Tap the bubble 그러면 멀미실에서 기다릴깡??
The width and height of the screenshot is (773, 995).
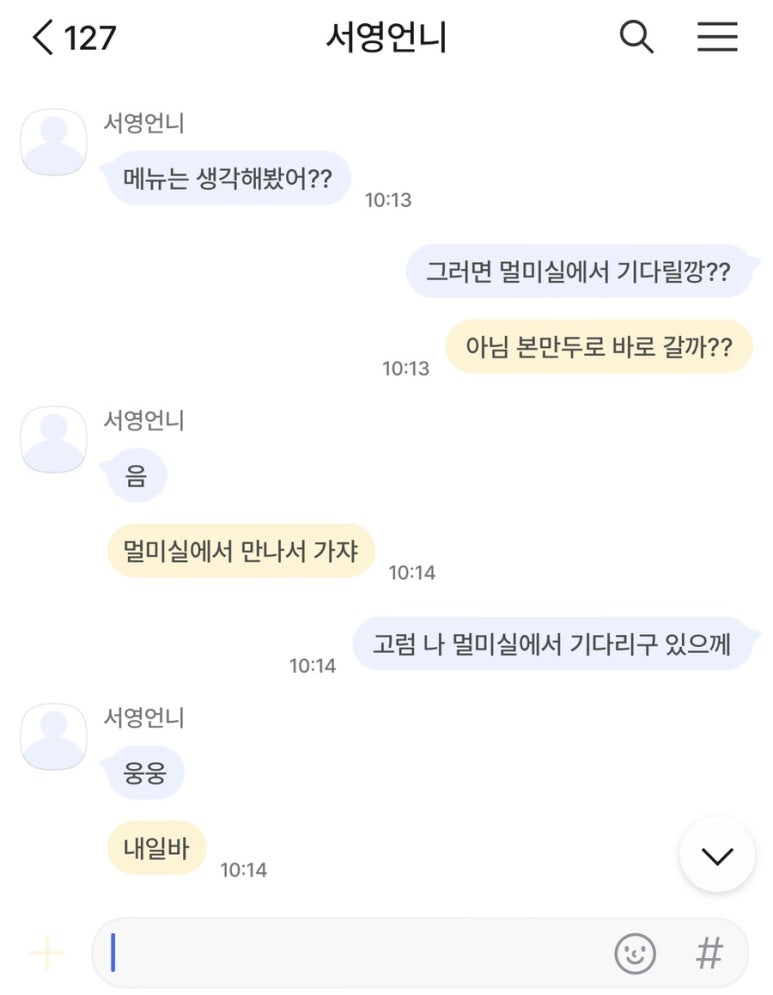[x=580, y=272]
